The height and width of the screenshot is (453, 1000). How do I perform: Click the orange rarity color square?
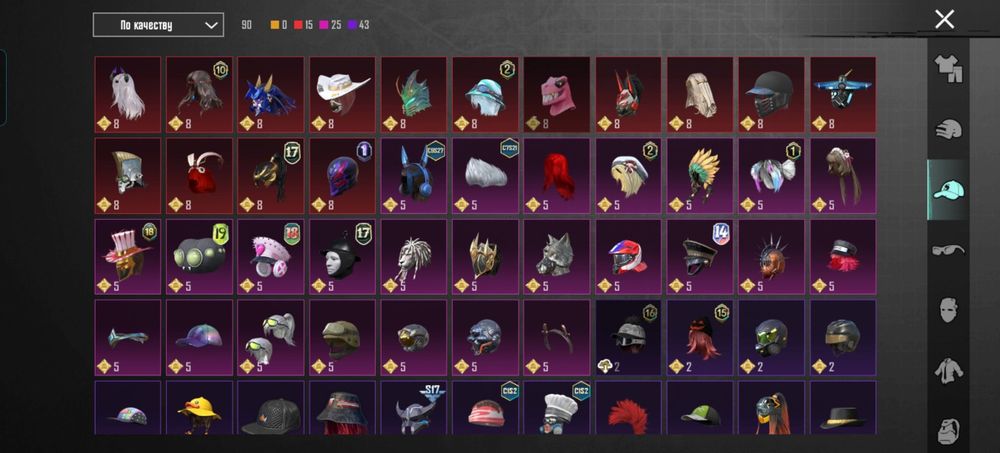point(275,25)
